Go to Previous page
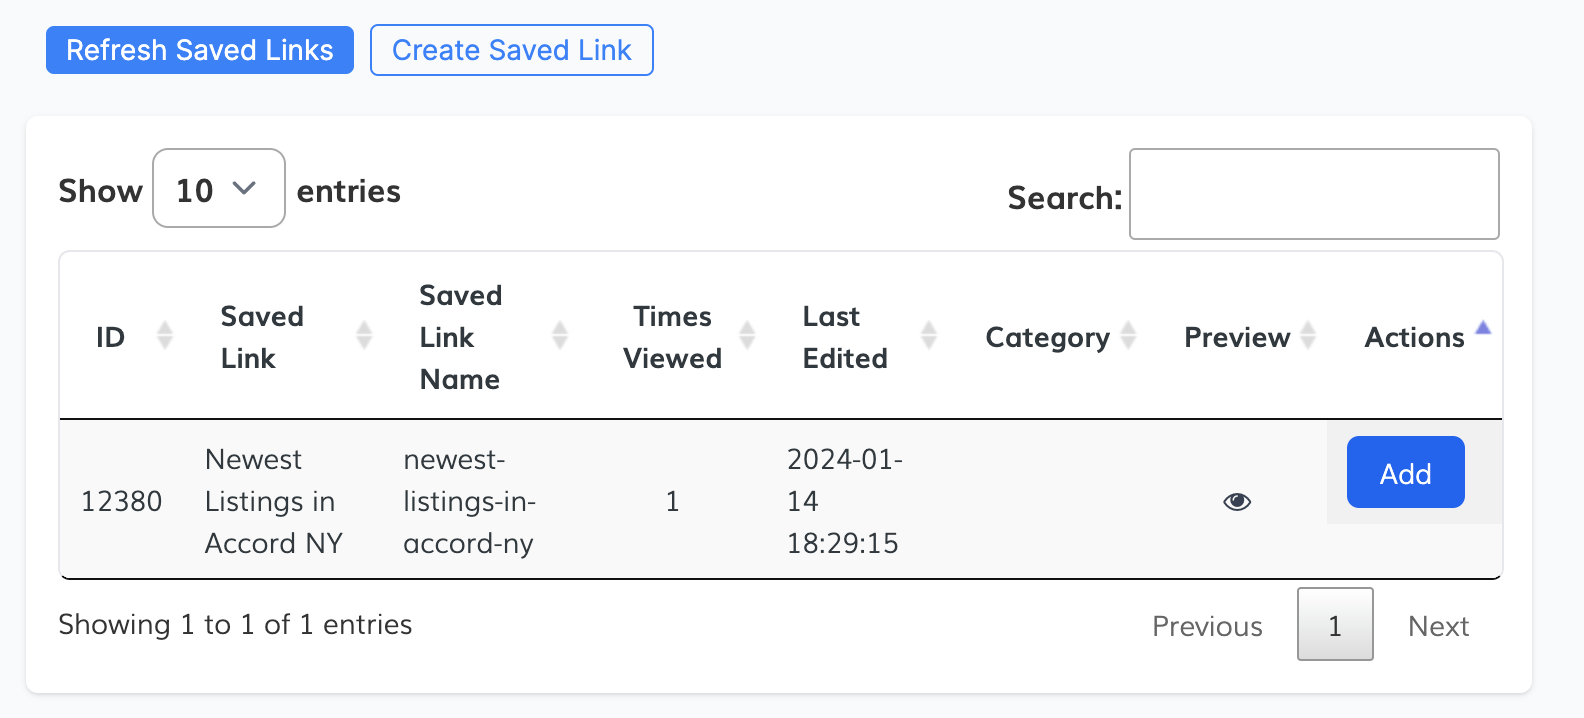This screenshot has width=1584, height=718. coord(1207,626)
